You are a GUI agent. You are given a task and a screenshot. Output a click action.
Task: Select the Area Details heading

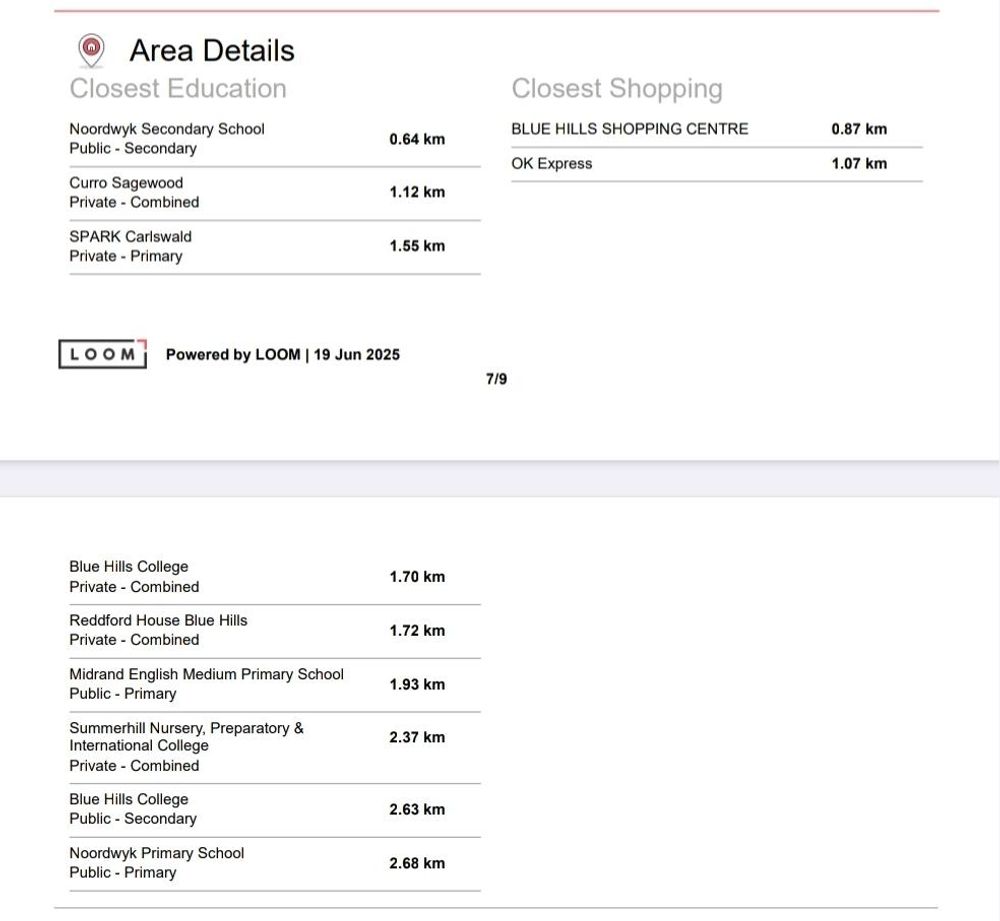212,51
